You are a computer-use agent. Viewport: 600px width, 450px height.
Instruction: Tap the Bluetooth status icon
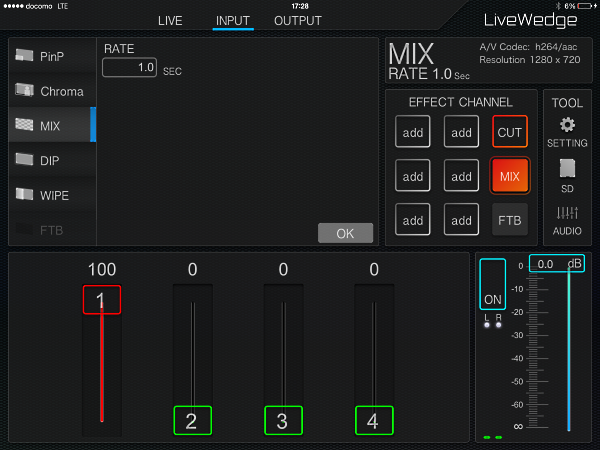pyautogui.click(x=558, y=6)
